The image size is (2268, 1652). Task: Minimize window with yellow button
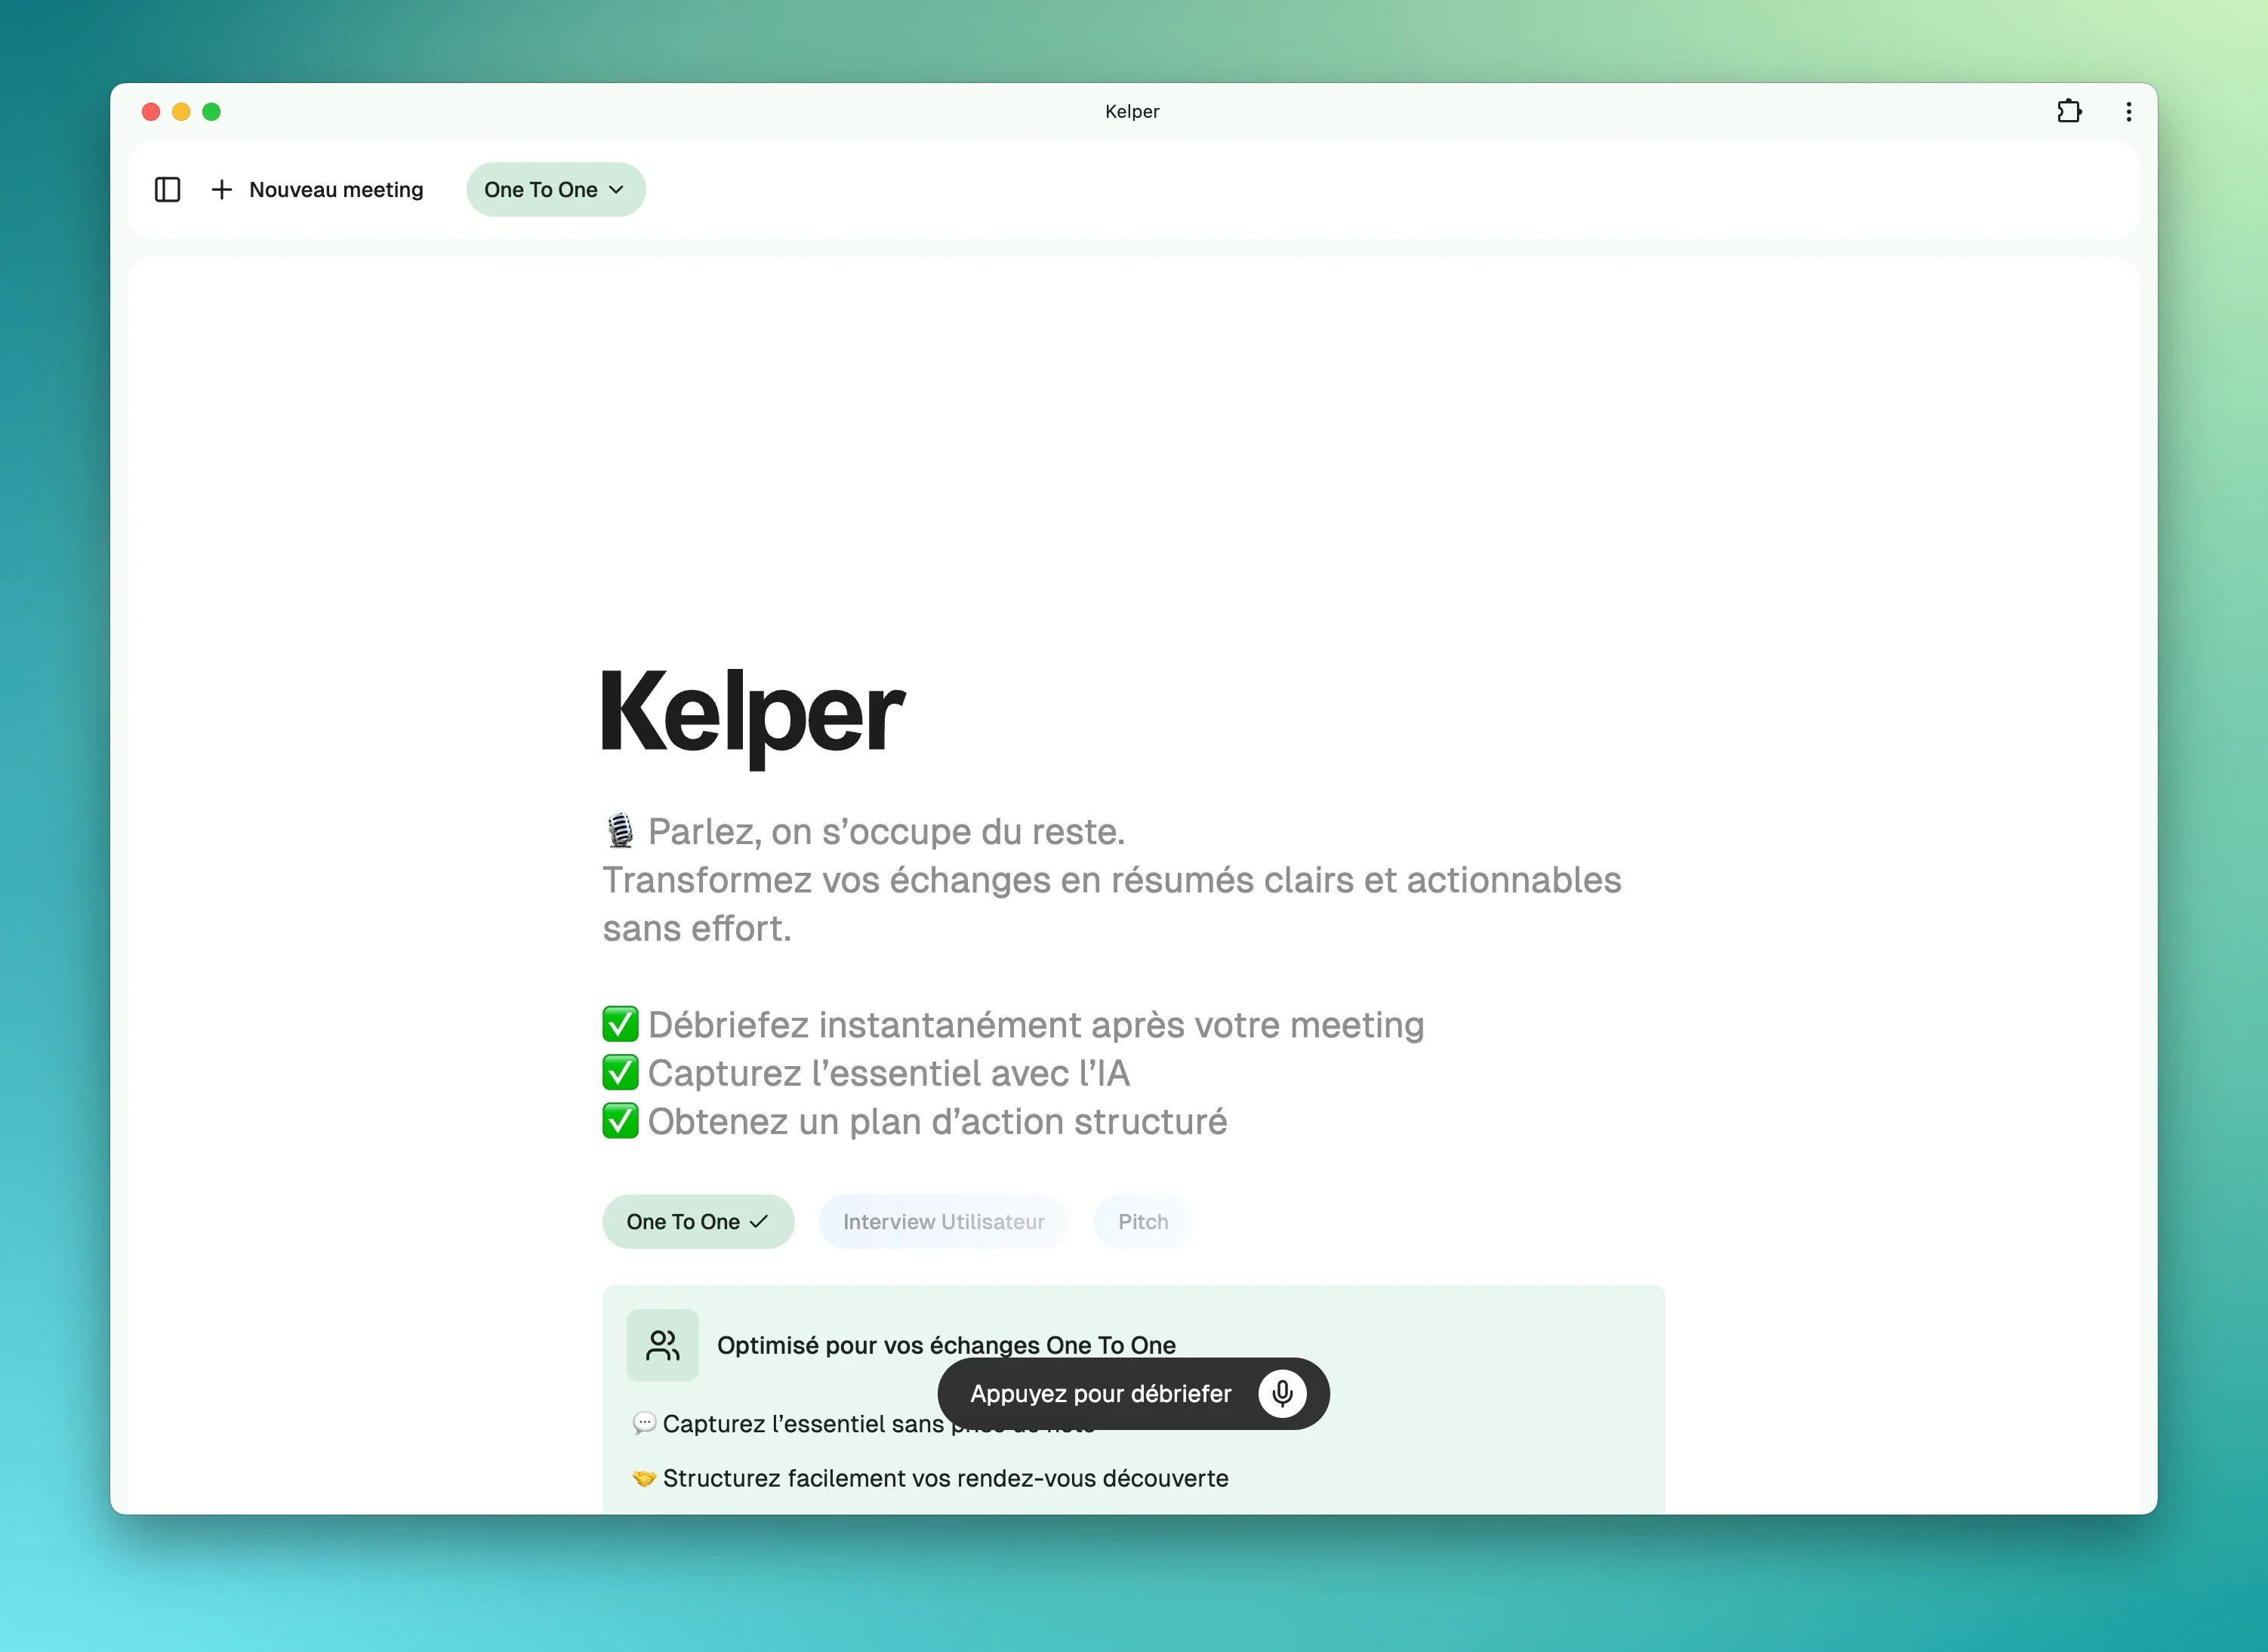click(x=181, y=112)
